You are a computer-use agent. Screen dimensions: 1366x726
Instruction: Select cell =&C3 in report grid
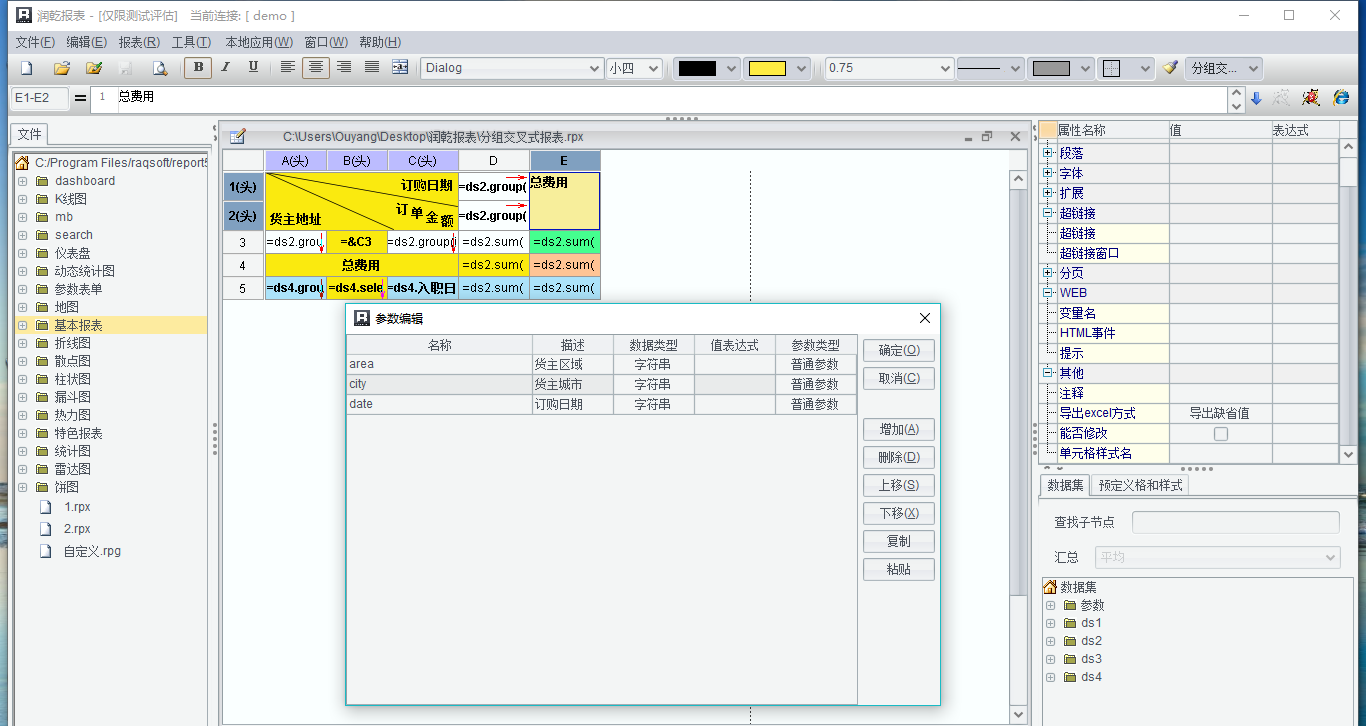pos(356,242)
